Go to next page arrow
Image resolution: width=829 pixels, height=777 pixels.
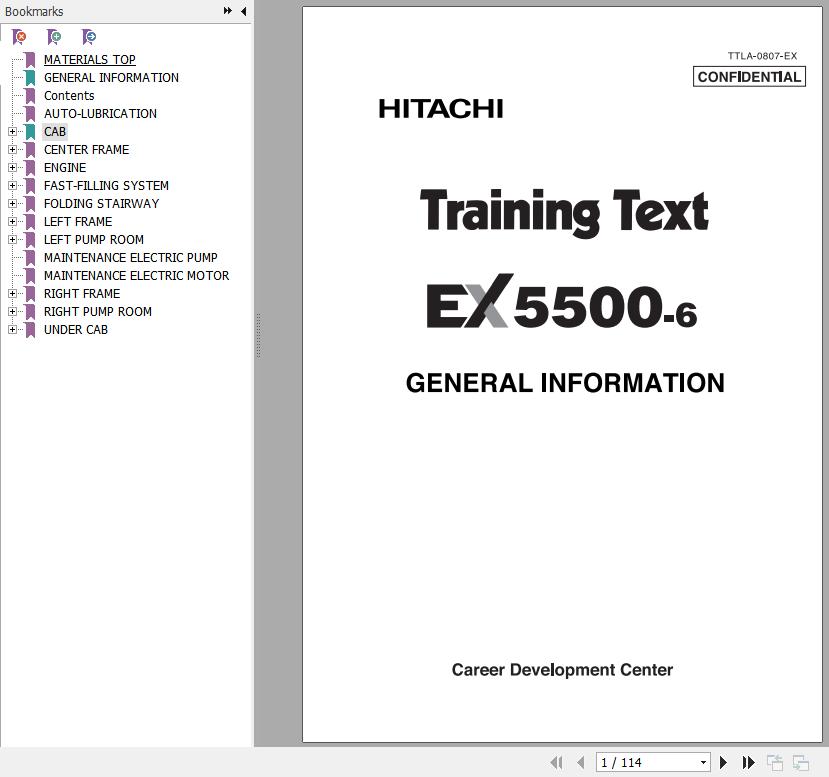click(x=723, y=762)
